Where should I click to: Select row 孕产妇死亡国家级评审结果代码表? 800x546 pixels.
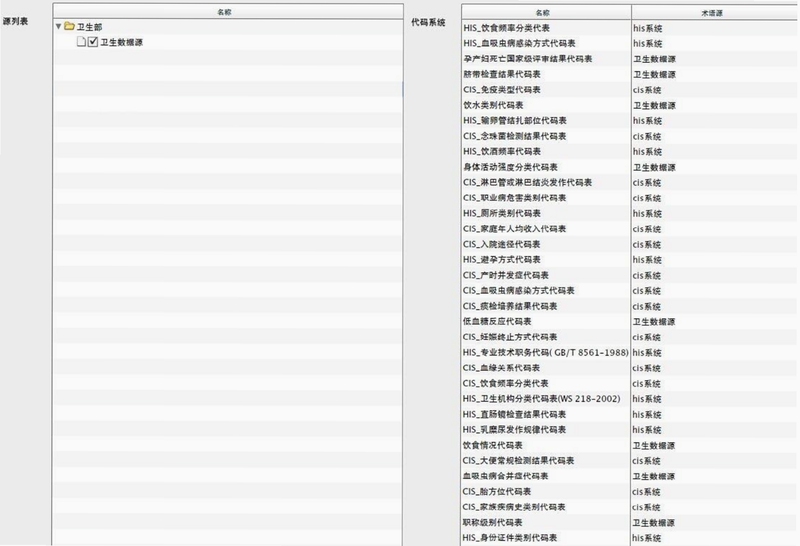coord(630,59)
